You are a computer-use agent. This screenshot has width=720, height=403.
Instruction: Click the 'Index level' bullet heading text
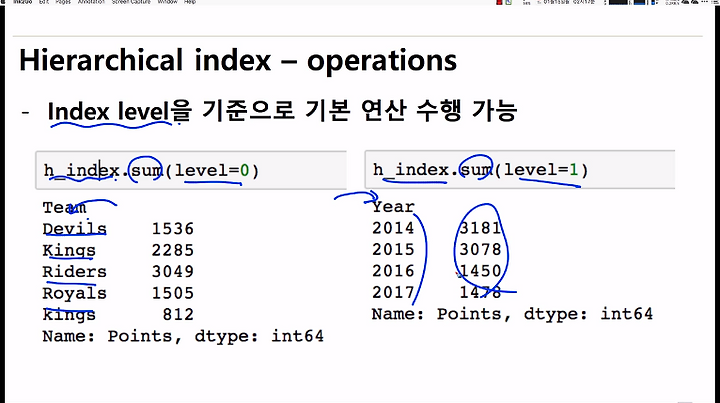tap(108, 112)
